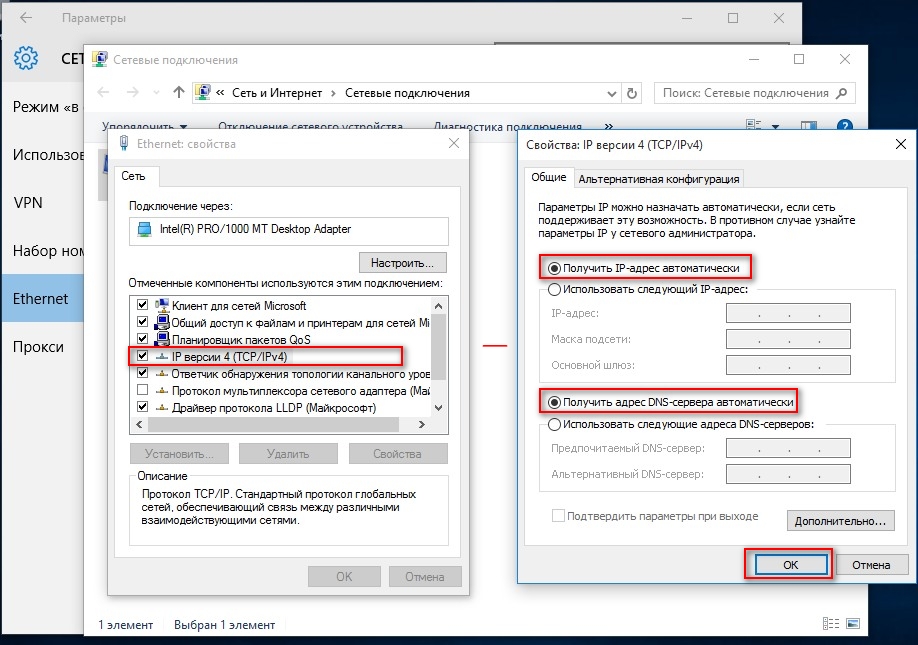This screenshot has height=645, width=918.
Task: Open the Прокси settings section
Action: coord(38,346)
